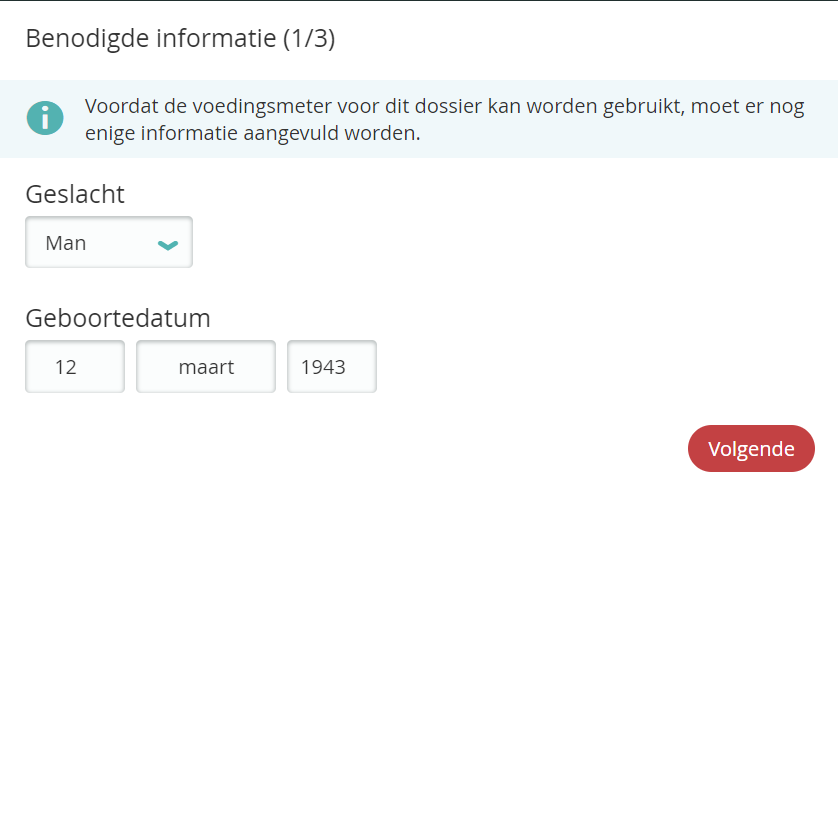This screenshot has height=822, width=838.
Task: Click the Benodigde informatie (1/3) heading
Action: [180, 39]
